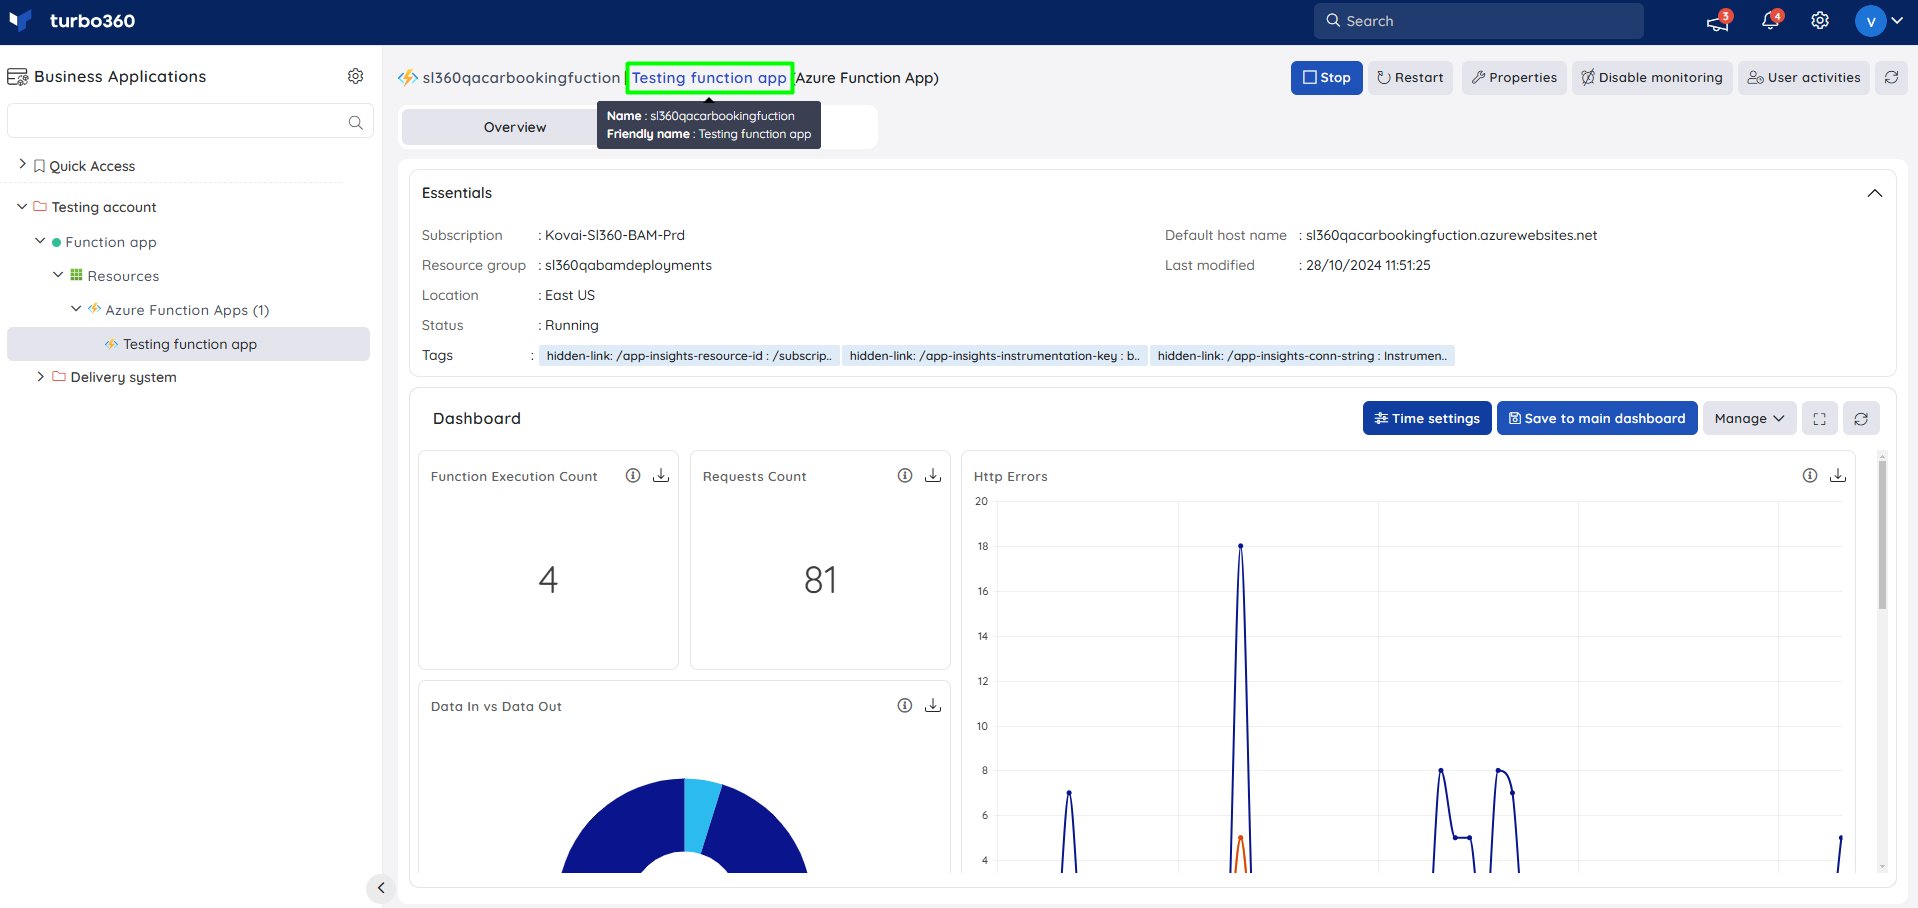Image resolution: width=1918 pixels, height=908 pixels.
Task: Show info for Requests Count
Action: (x=905, y=476)
